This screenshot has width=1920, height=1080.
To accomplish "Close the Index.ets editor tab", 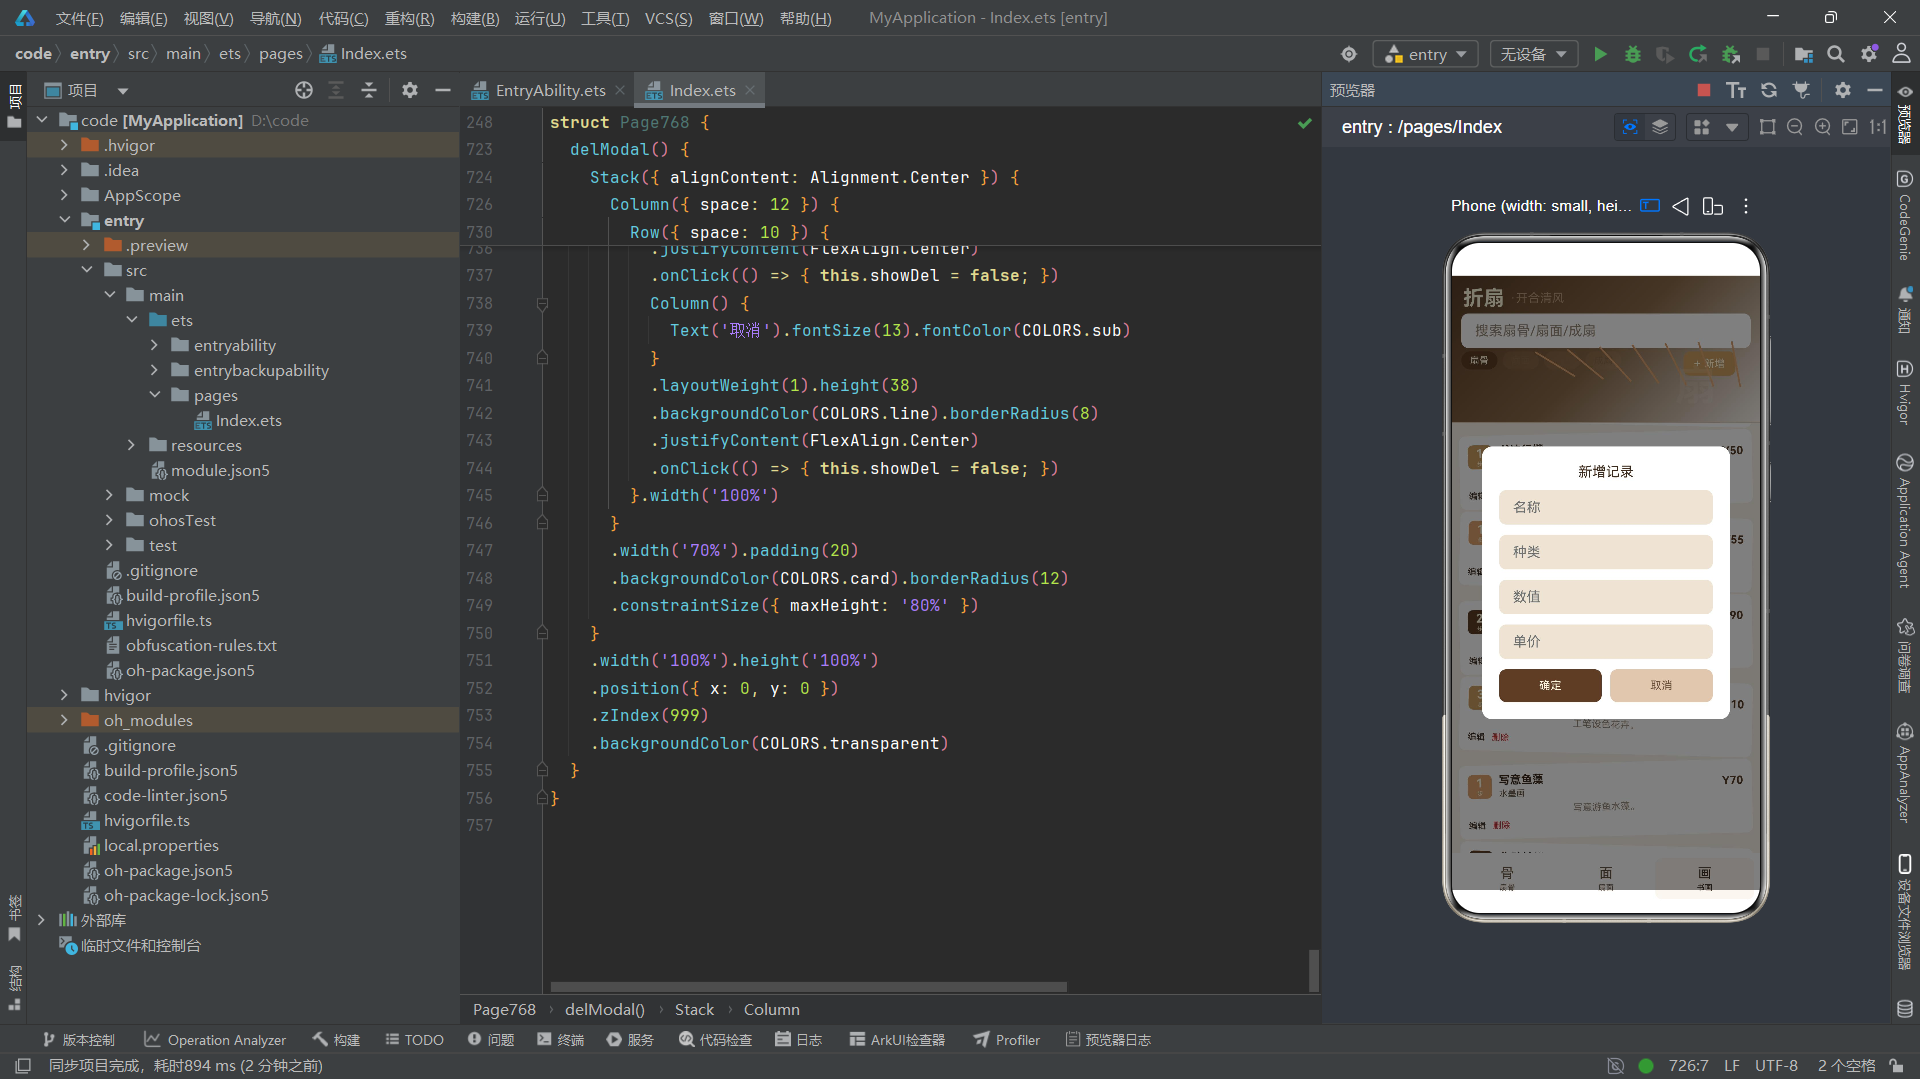I will (750, 90).
